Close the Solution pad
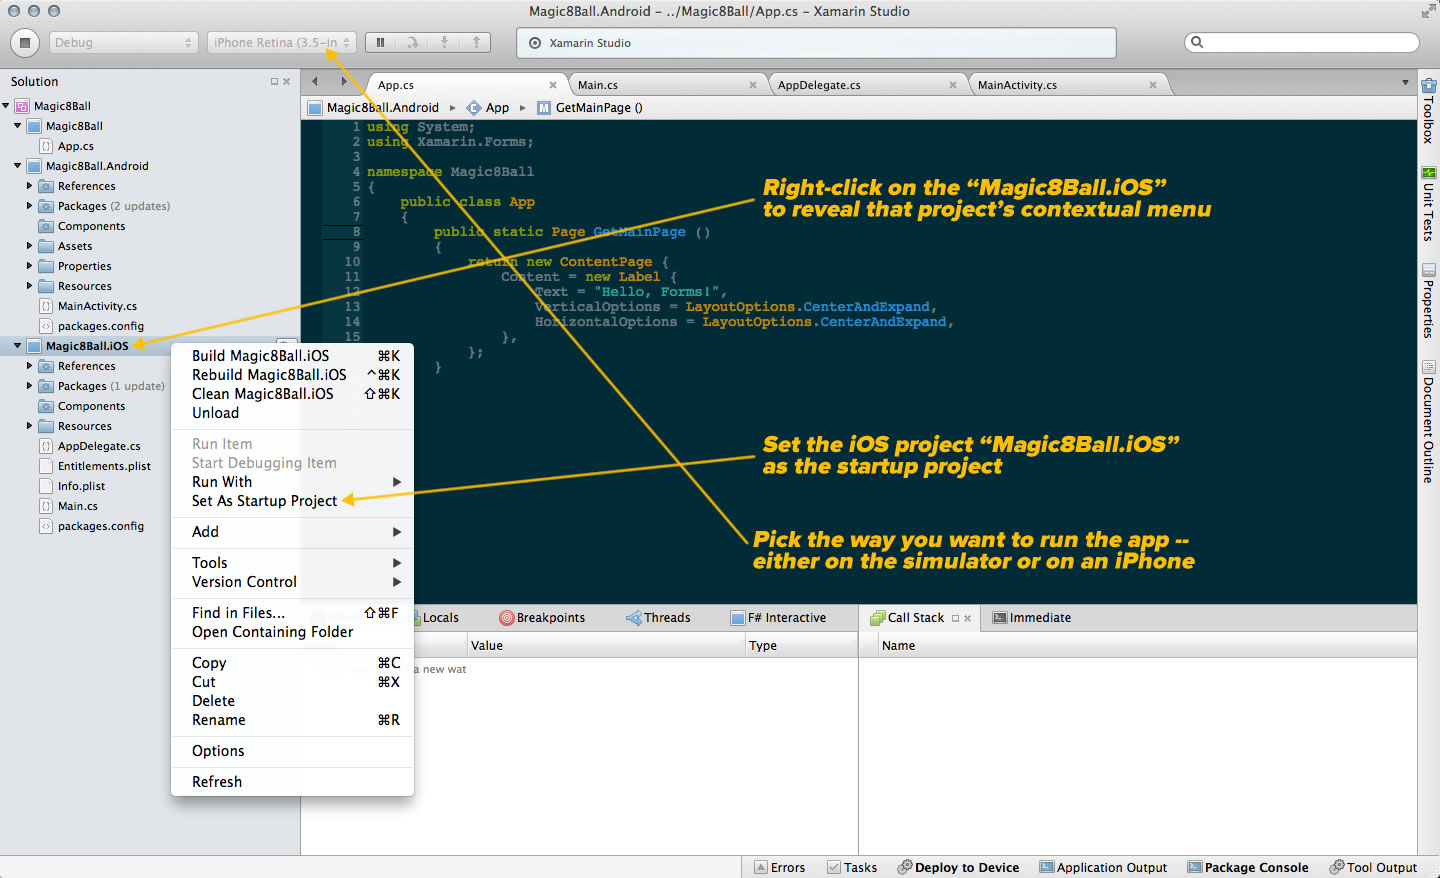Image resolution: width=1440 pixels, height=878 pixels. point(286,82)
